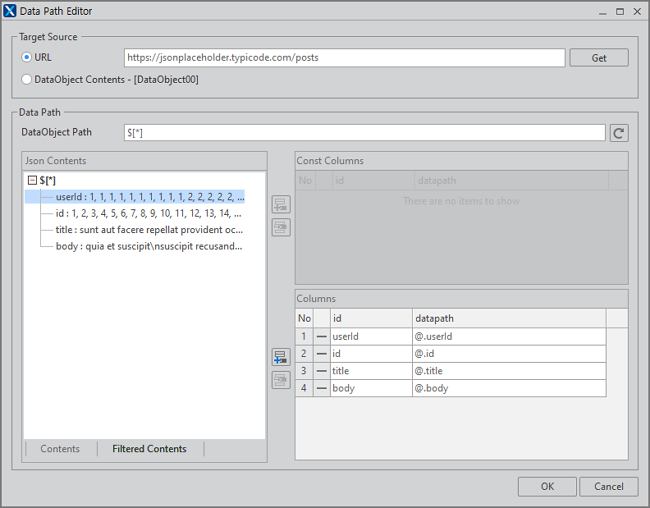Click the minus icon in title row
Screen dimensions: 650x508
[321, 371]
